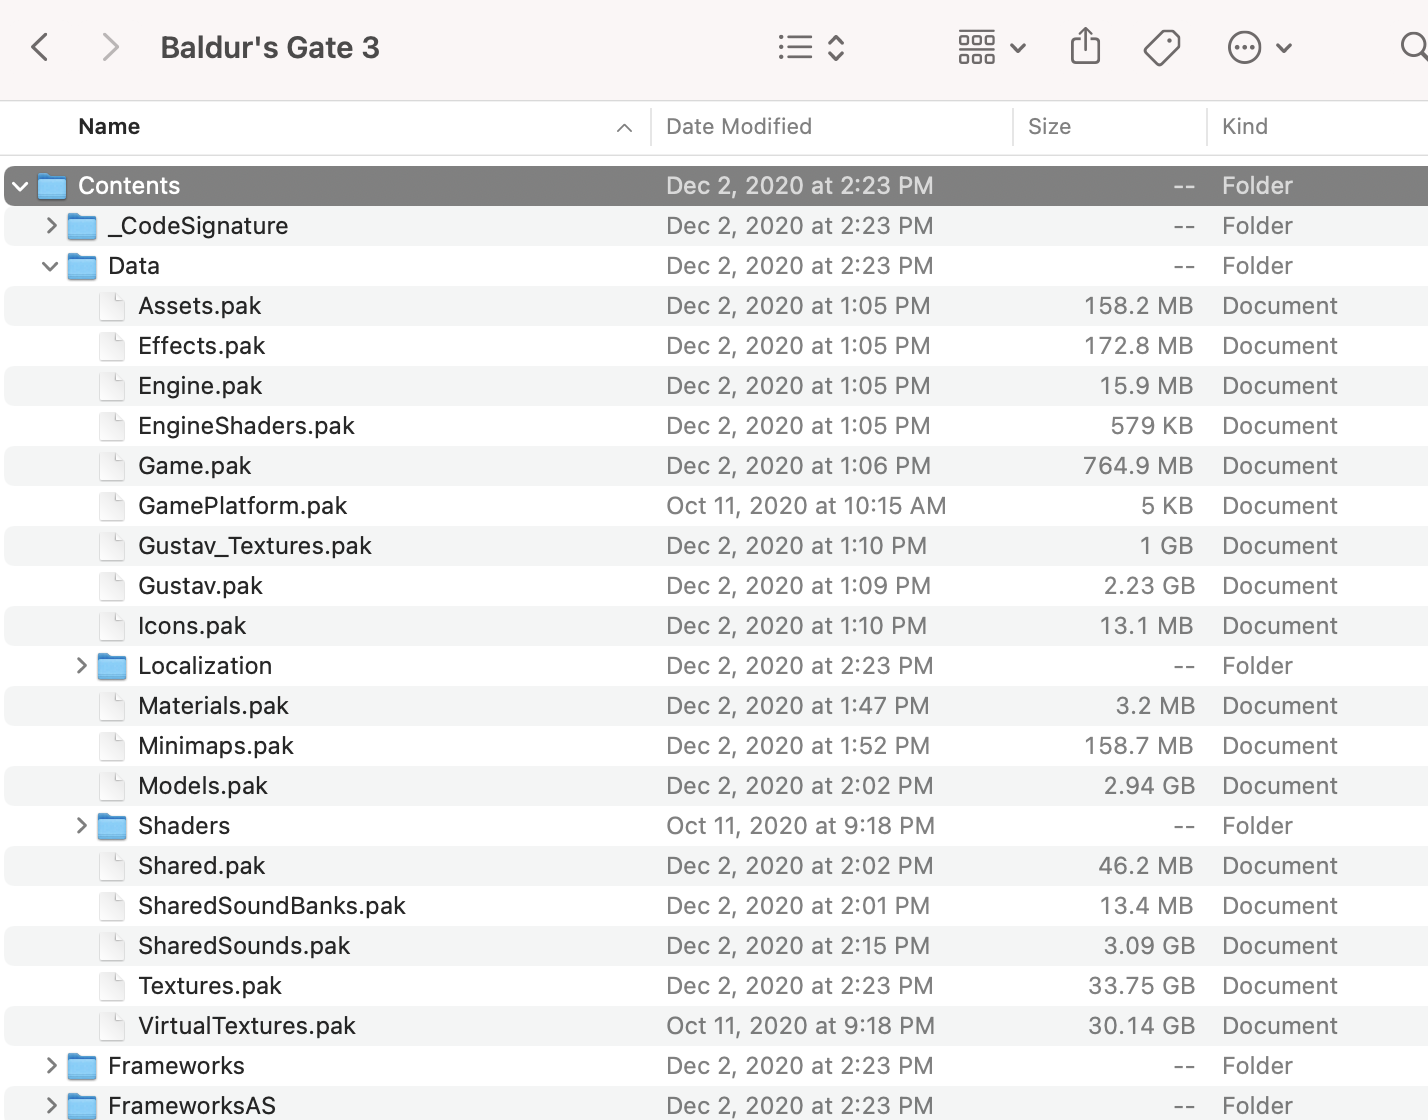This screenshot has width=1428, height=1120.
Task: Open the list view switcher
Action: pyautogui.click(x=812, y=47)
